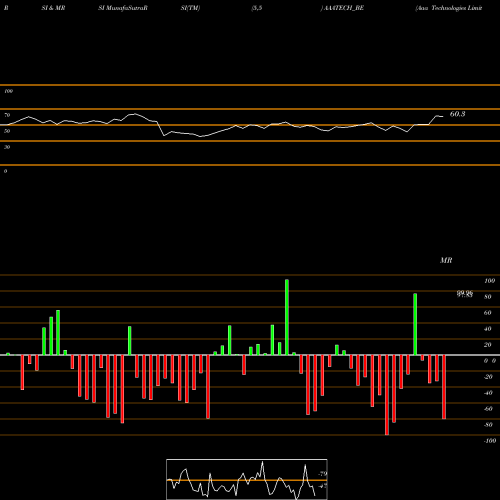Click the 'SI MunafaSutraR' header text
500x500 pixels.
123,8
